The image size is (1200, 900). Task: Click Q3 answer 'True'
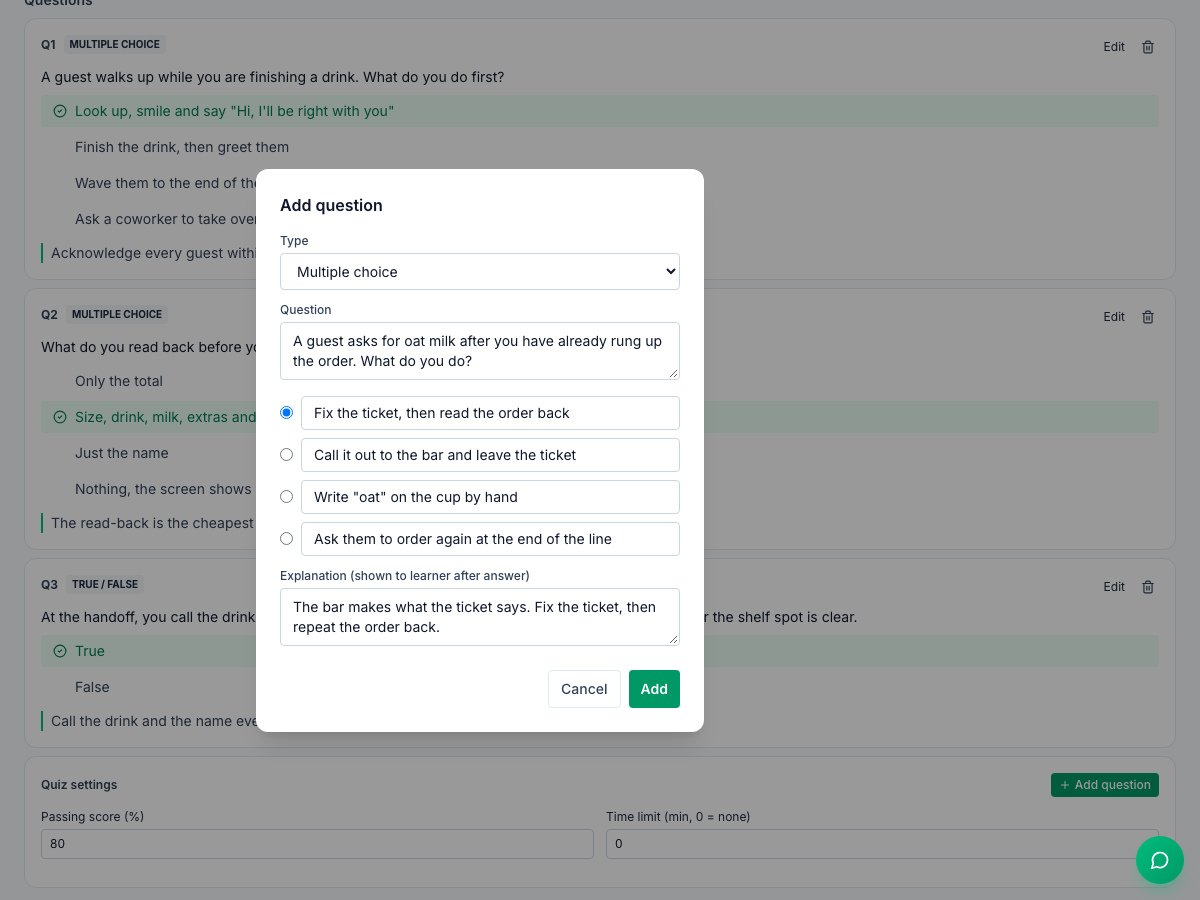click(x=600, y=651)
